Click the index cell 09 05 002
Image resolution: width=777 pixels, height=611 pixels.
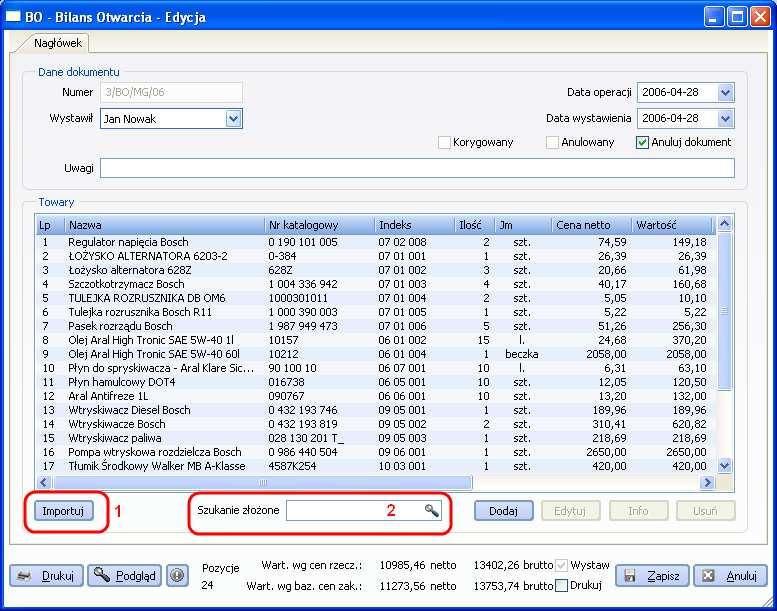coord(402,424)
